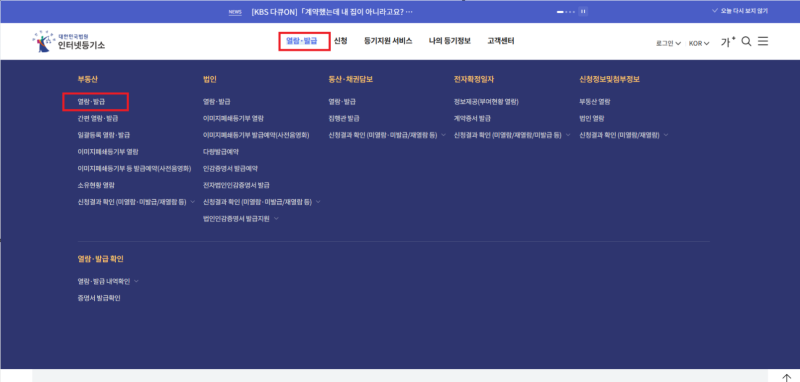
Task: Open 이미지폐쇄등기부 등 발급예약(사전음영화)
Action: pyautogui.click(x=135, y=168)
